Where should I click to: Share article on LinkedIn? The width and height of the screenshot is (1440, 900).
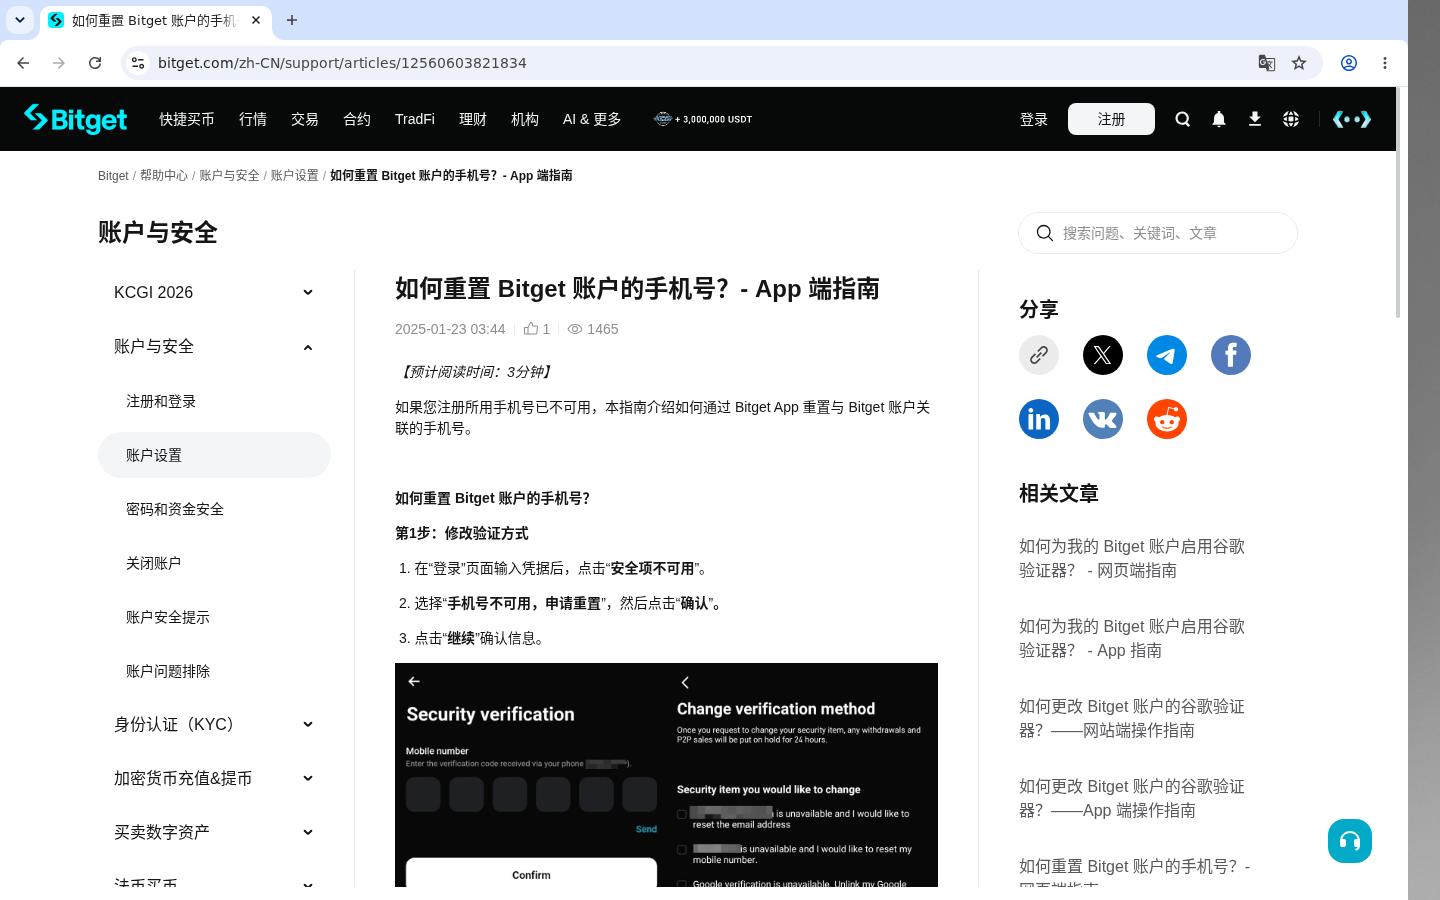[x=1039, y=419]
